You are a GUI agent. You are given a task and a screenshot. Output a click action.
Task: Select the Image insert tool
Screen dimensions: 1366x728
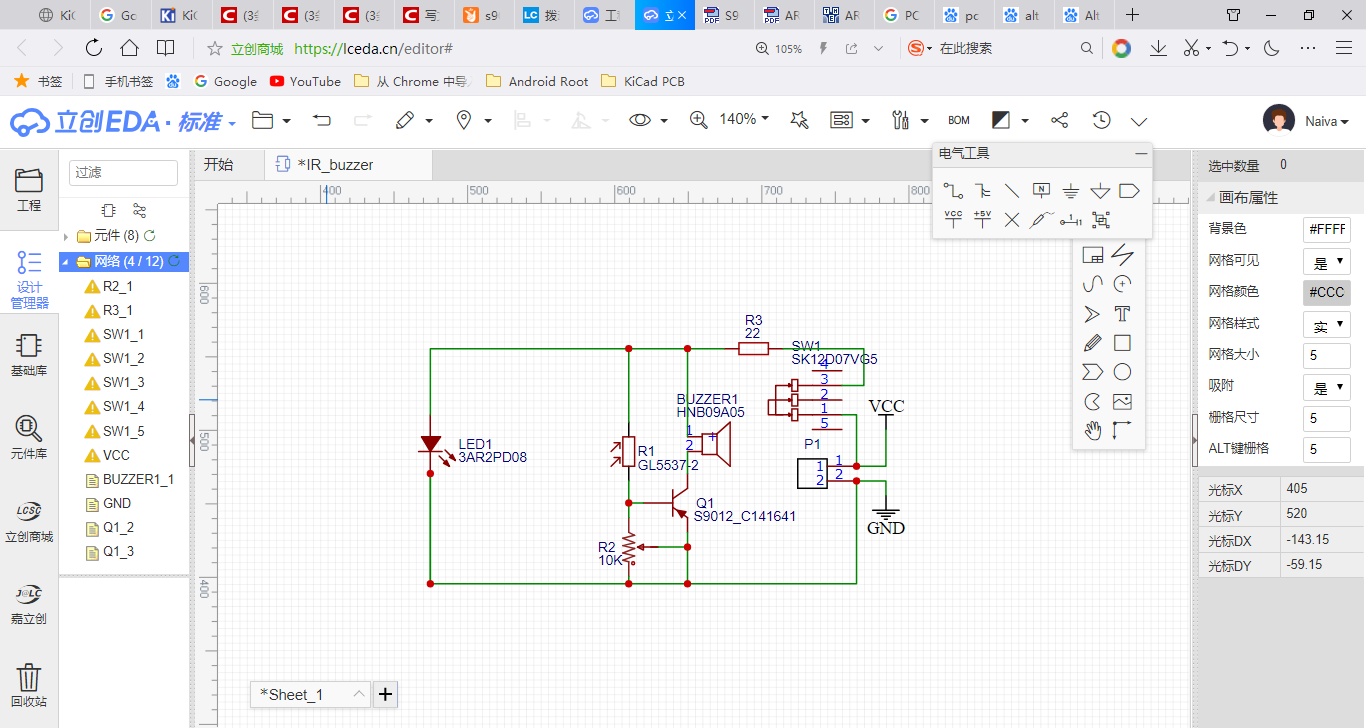pyautogui.click(x=1123, y=401)
